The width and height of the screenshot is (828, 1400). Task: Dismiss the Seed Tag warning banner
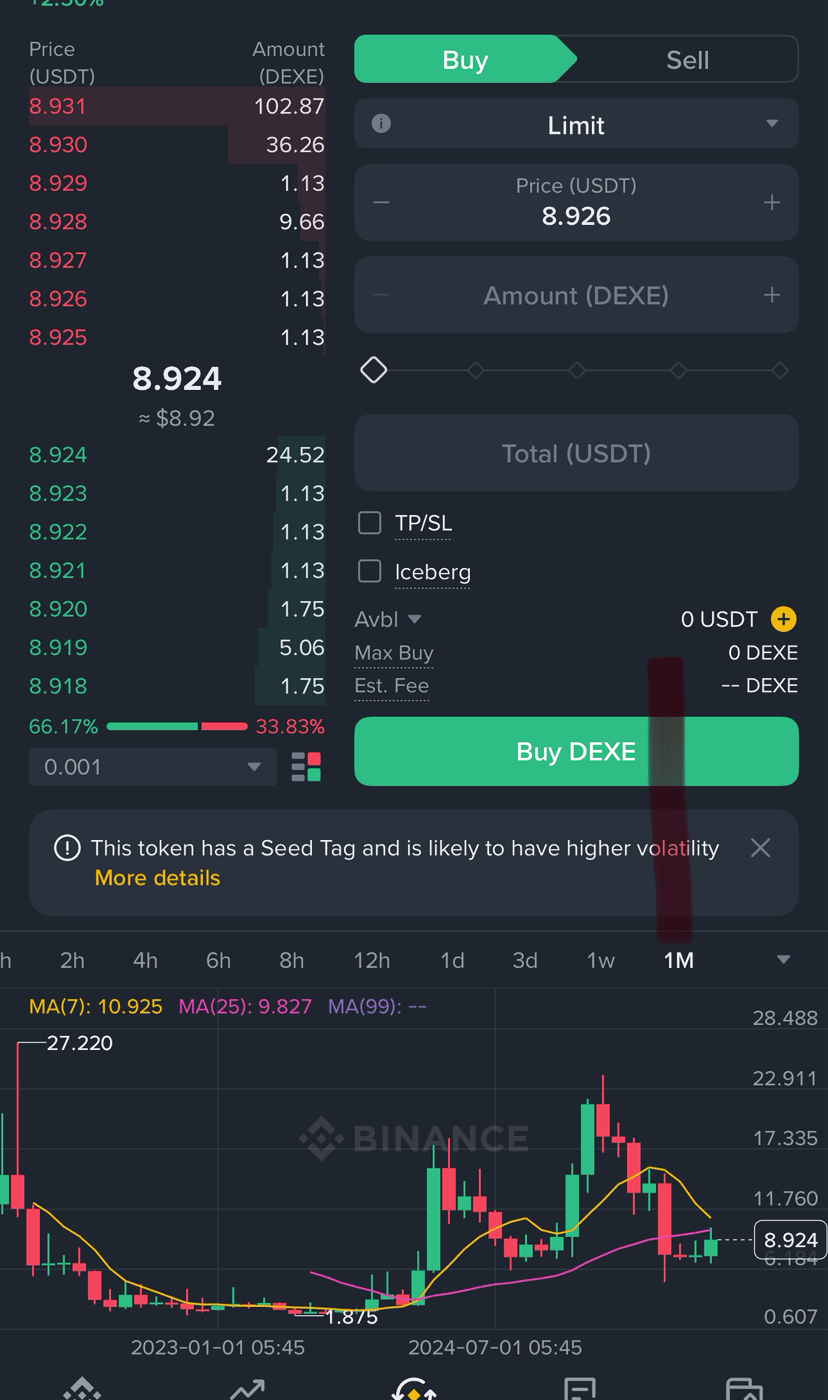760,848
